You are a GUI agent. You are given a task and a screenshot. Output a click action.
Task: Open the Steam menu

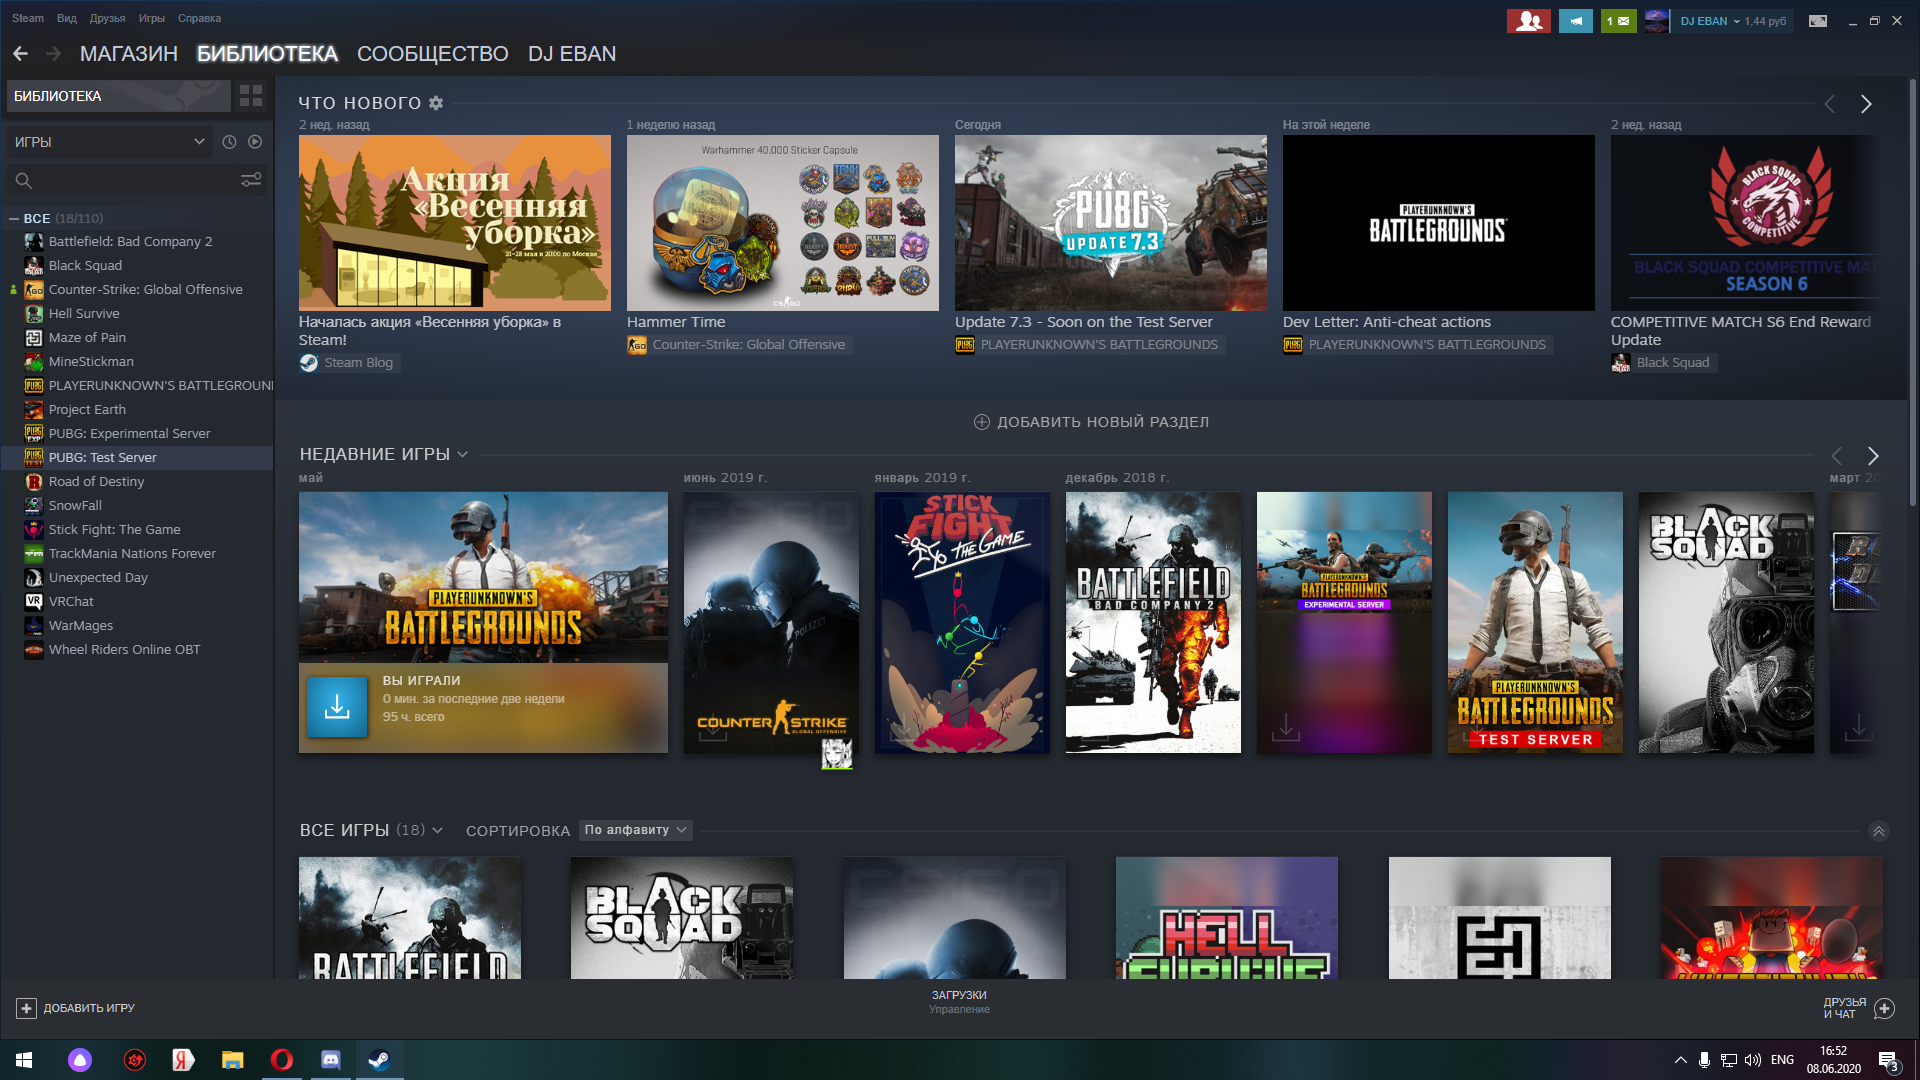28,18
